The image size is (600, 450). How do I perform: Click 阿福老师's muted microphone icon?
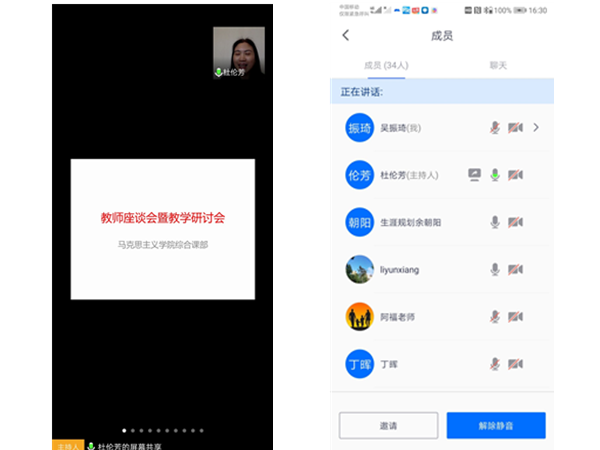pos(494,317)
